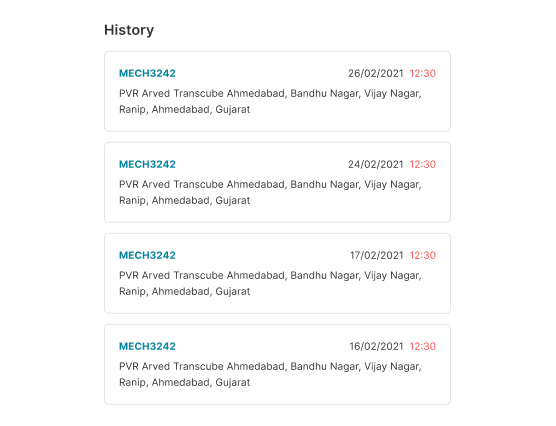556x426 pixels.
Task: Click the red 12:30 time on 16/02/2021 card
Action: [x=423, y=346]
